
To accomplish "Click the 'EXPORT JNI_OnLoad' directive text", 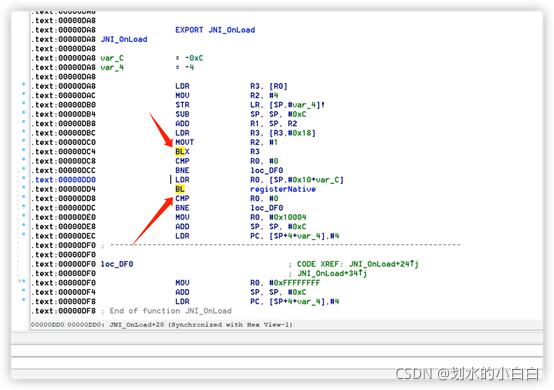I will coord(215,30).
